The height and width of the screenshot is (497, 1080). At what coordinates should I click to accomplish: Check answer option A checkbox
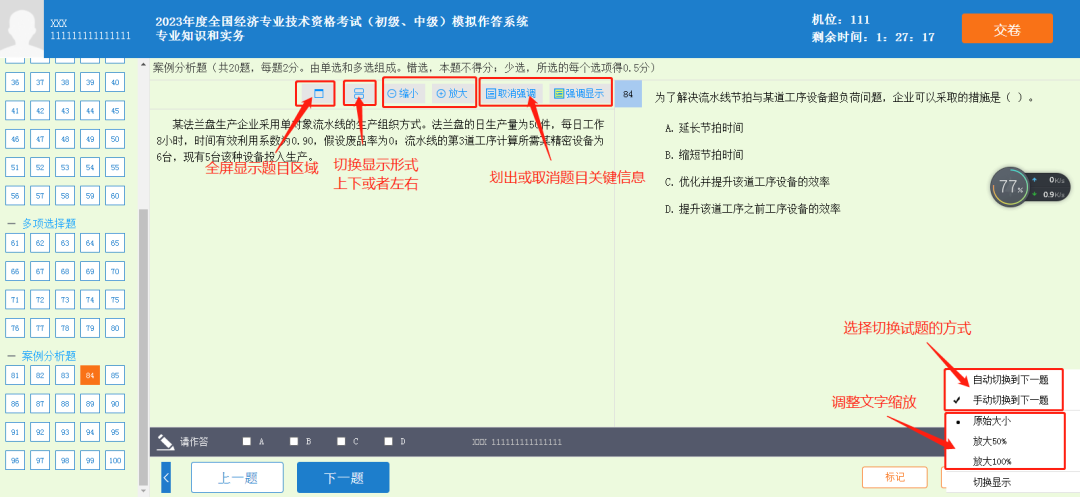(x=247, y=441)
